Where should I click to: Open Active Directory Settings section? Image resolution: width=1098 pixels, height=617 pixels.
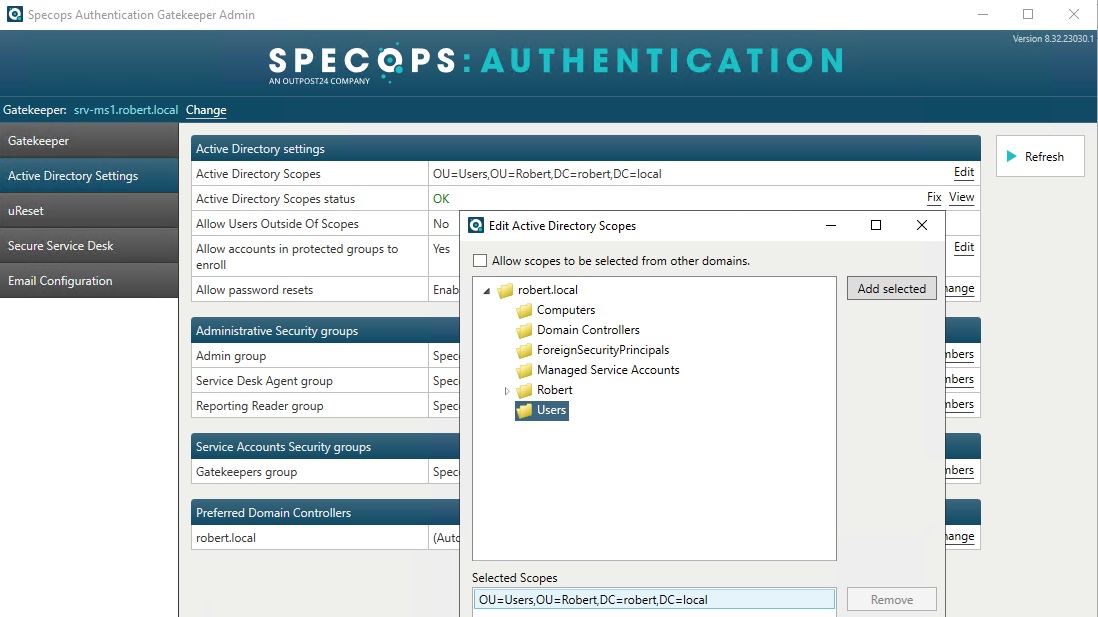(x=89, y=176)
